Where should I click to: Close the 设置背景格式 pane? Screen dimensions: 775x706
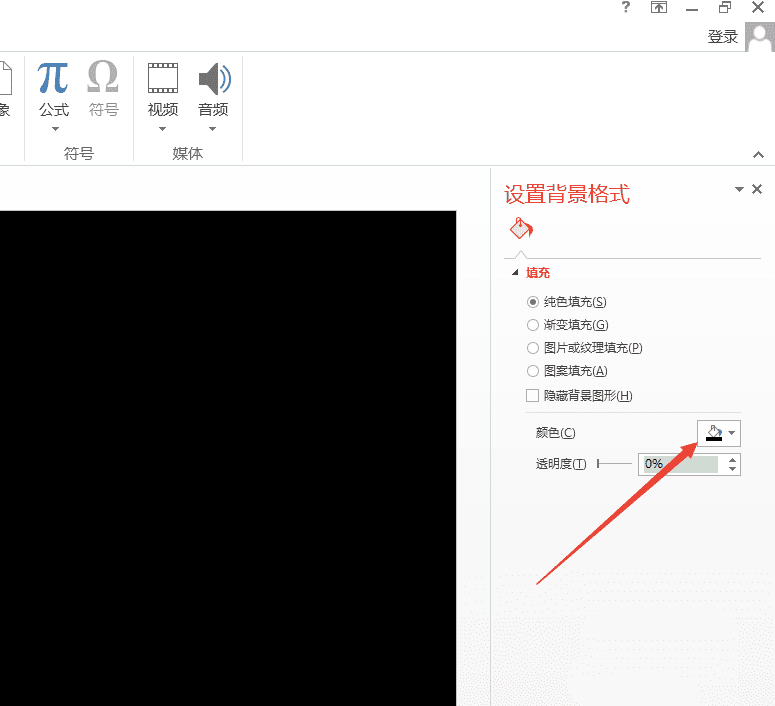(757, 189)
